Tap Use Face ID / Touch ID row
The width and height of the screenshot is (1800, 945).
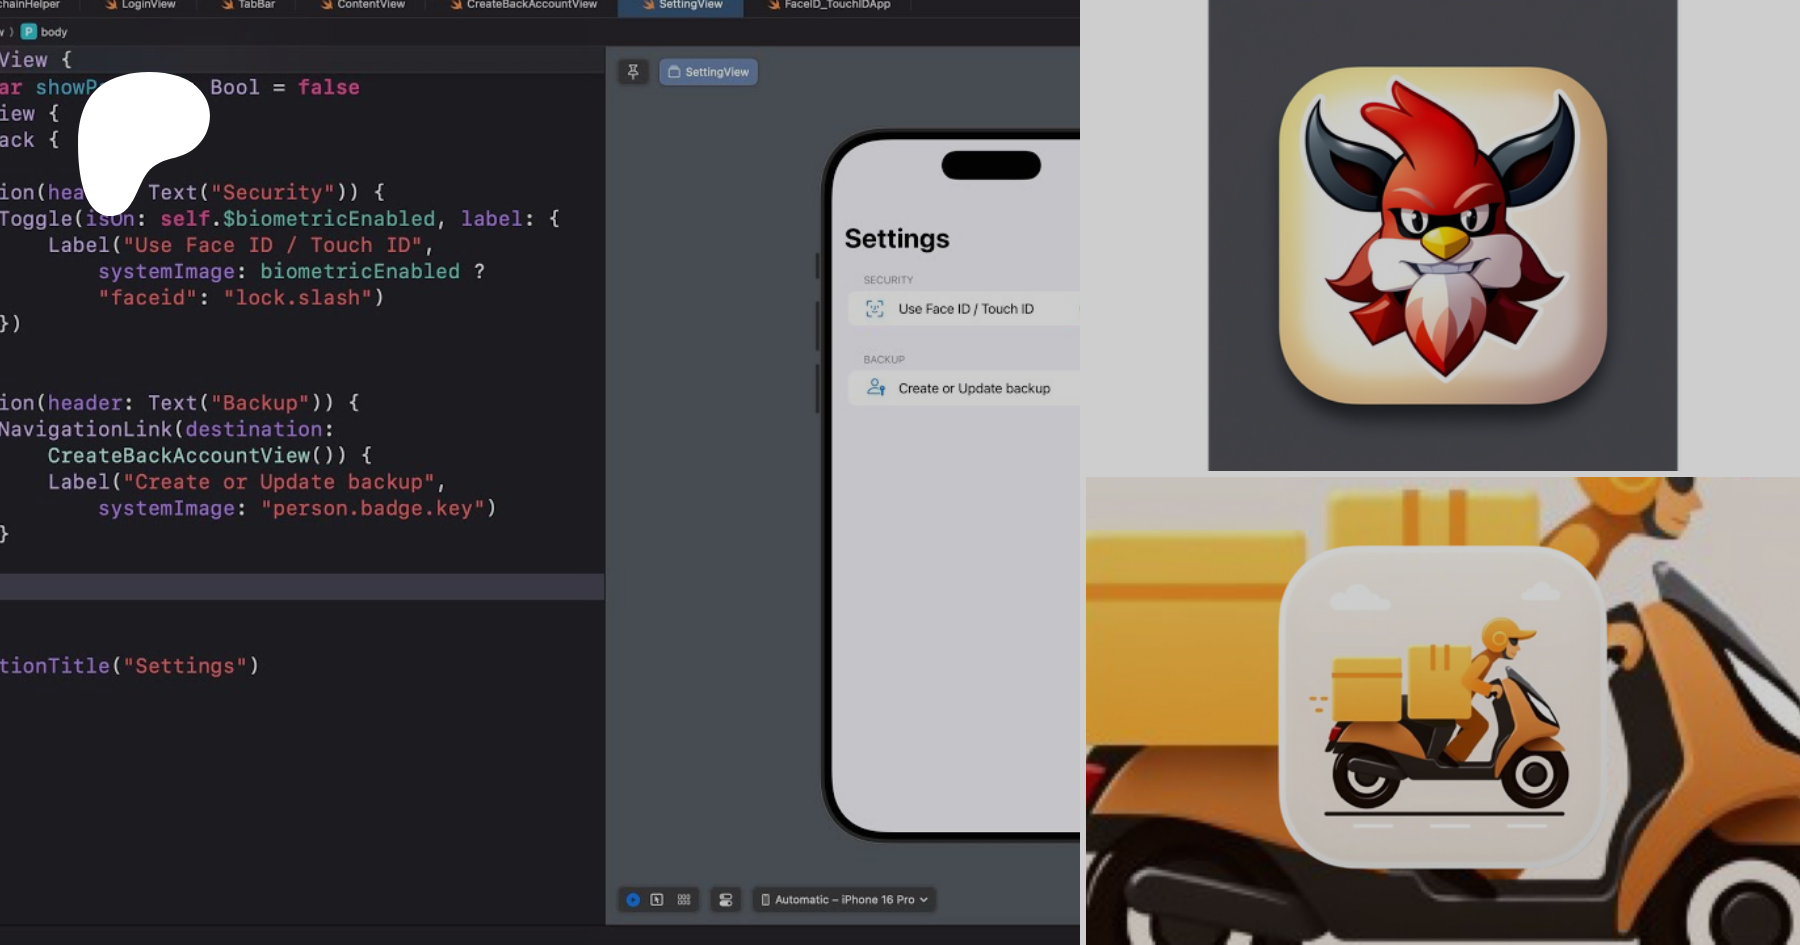965,309
